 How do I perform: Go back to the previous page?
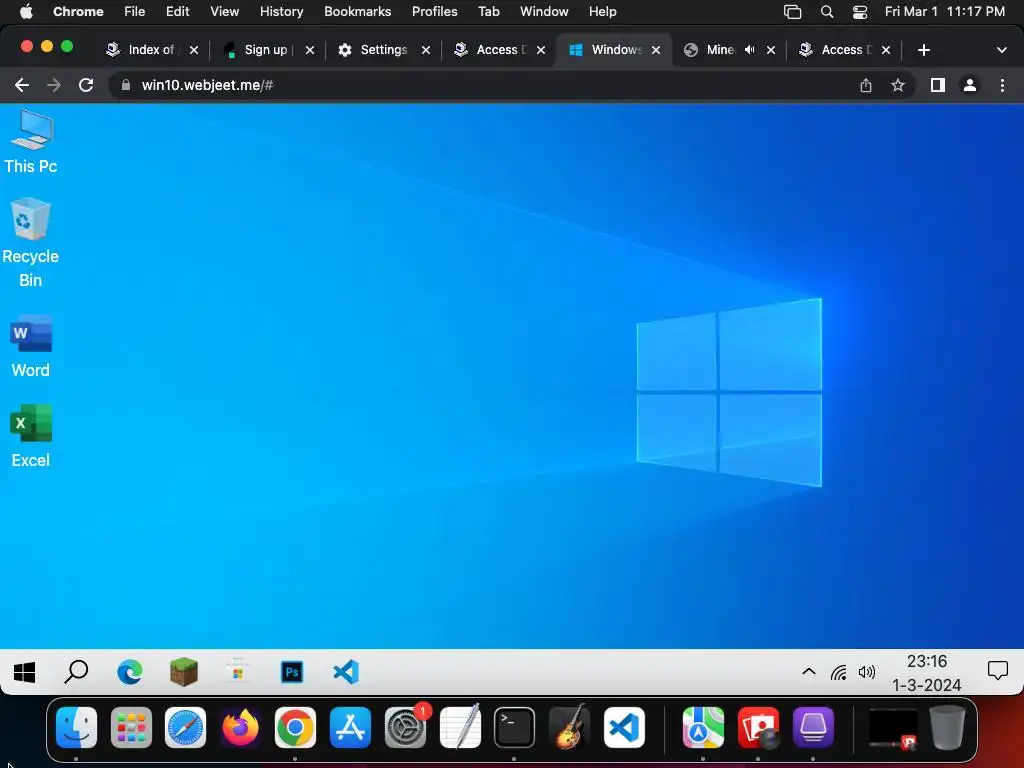(x=22, y=85)
